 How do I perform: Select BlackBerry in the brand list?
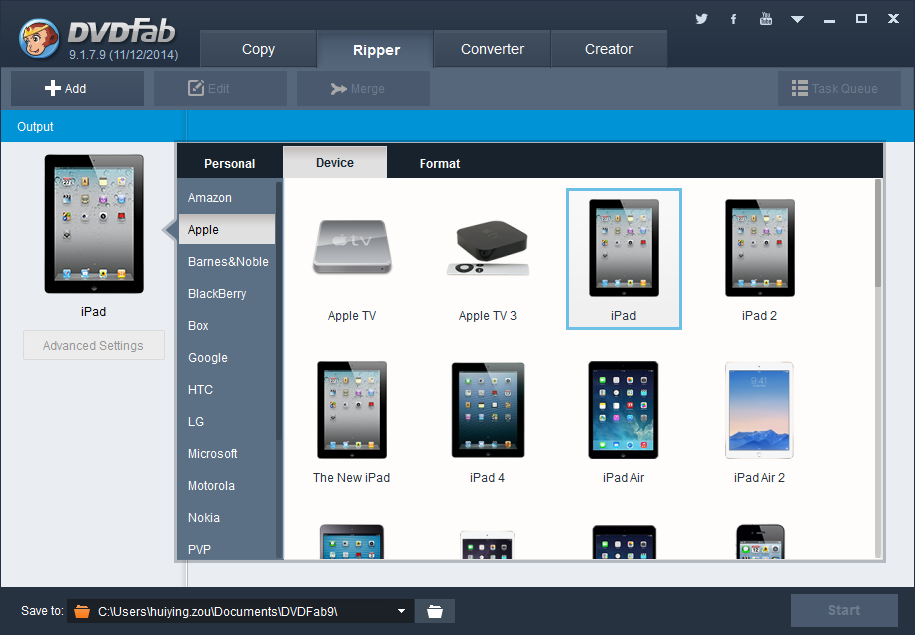pos(226,294)
